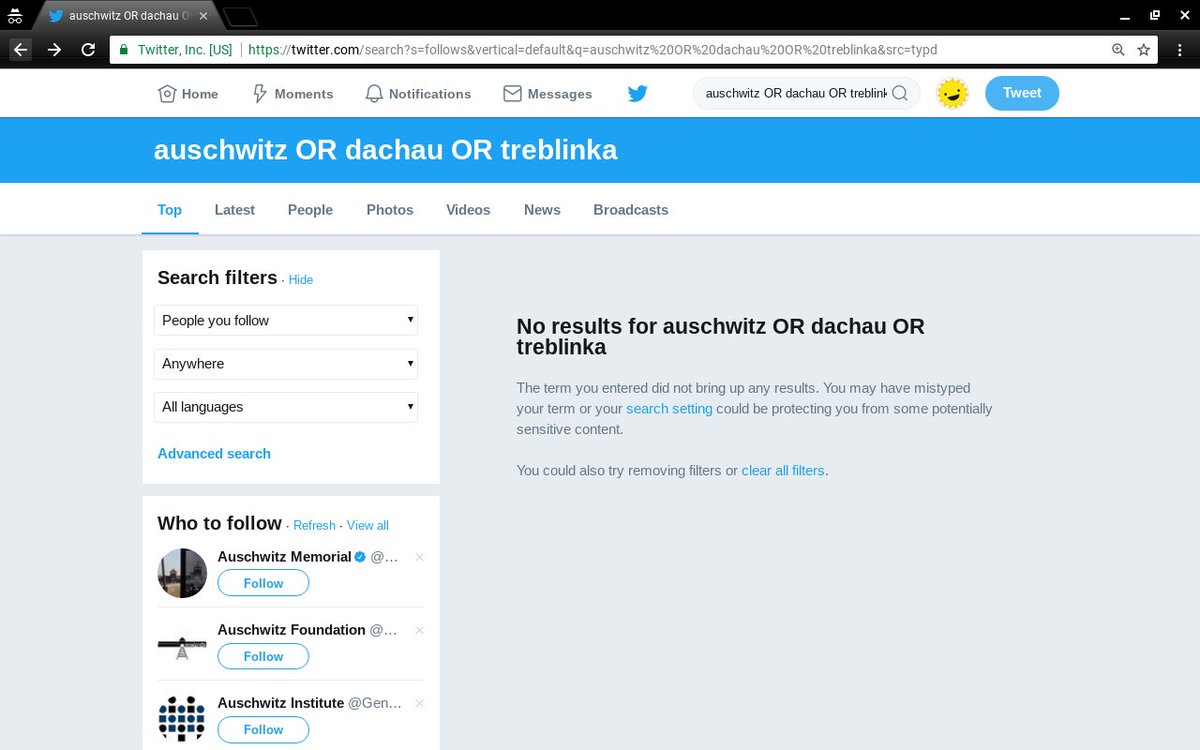The width and height of the screenshot is (1200, 750).
Task: Switch to the People tab
Action: click(310, 210)
